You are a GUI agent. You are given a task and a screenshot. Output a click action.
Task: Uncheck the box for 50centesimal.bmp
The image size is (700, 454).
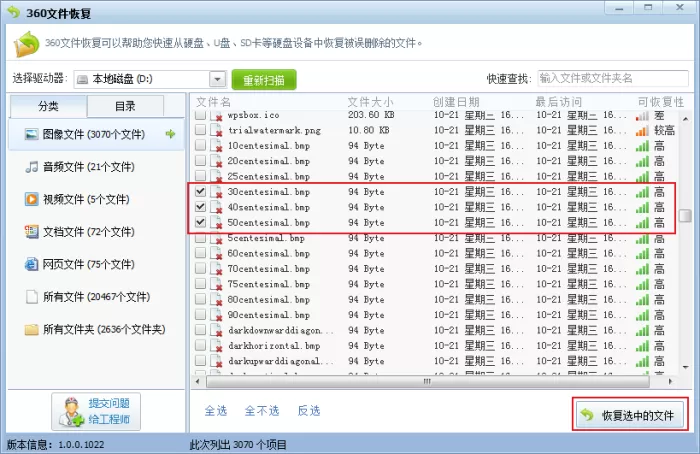[200, 221]
